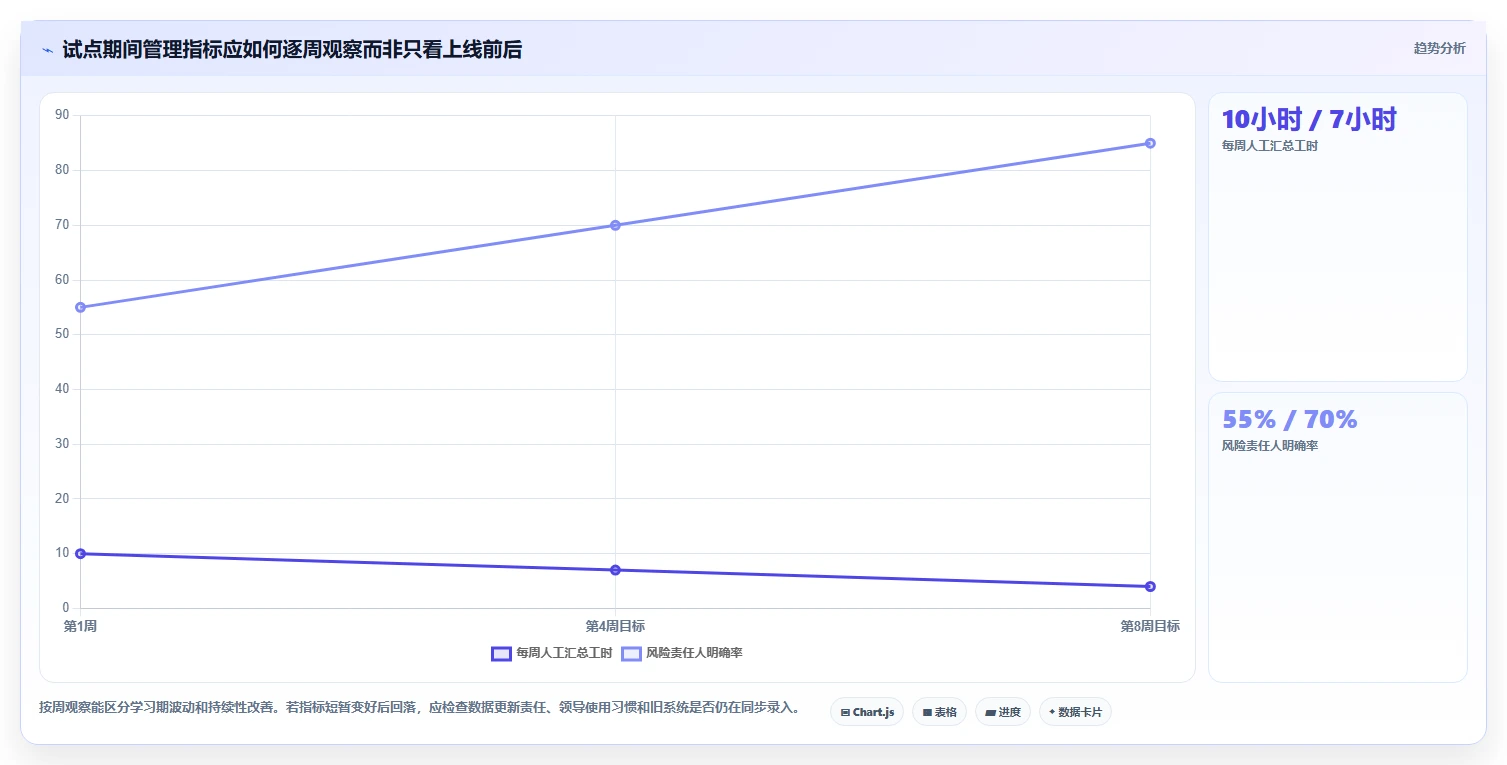Select the 数据卡片 tag chip
Screen dimensions: 1507x765
point(1075,712)
